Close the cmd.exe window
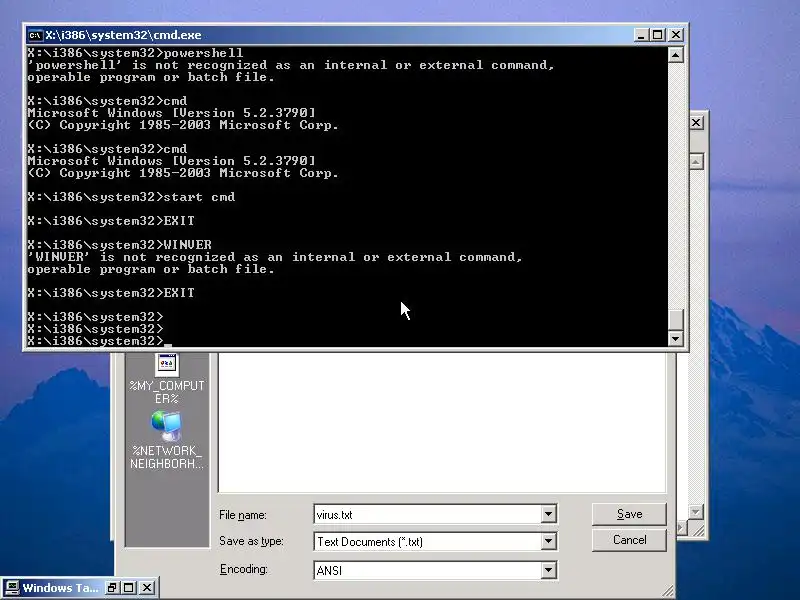Screen dimensions: 800x600 click(676, 35)
